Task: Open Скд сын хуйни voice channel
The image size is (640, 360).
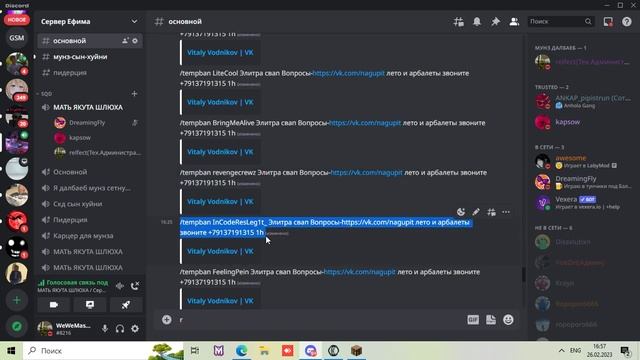Action: click(x=90, y=204)
